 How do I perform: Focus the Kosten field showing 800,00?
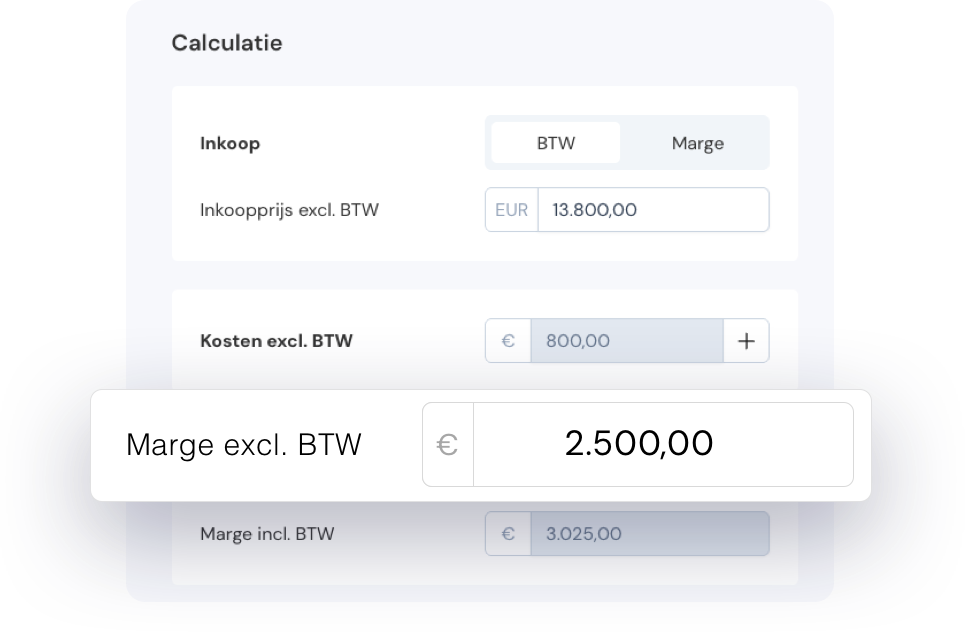626,341
